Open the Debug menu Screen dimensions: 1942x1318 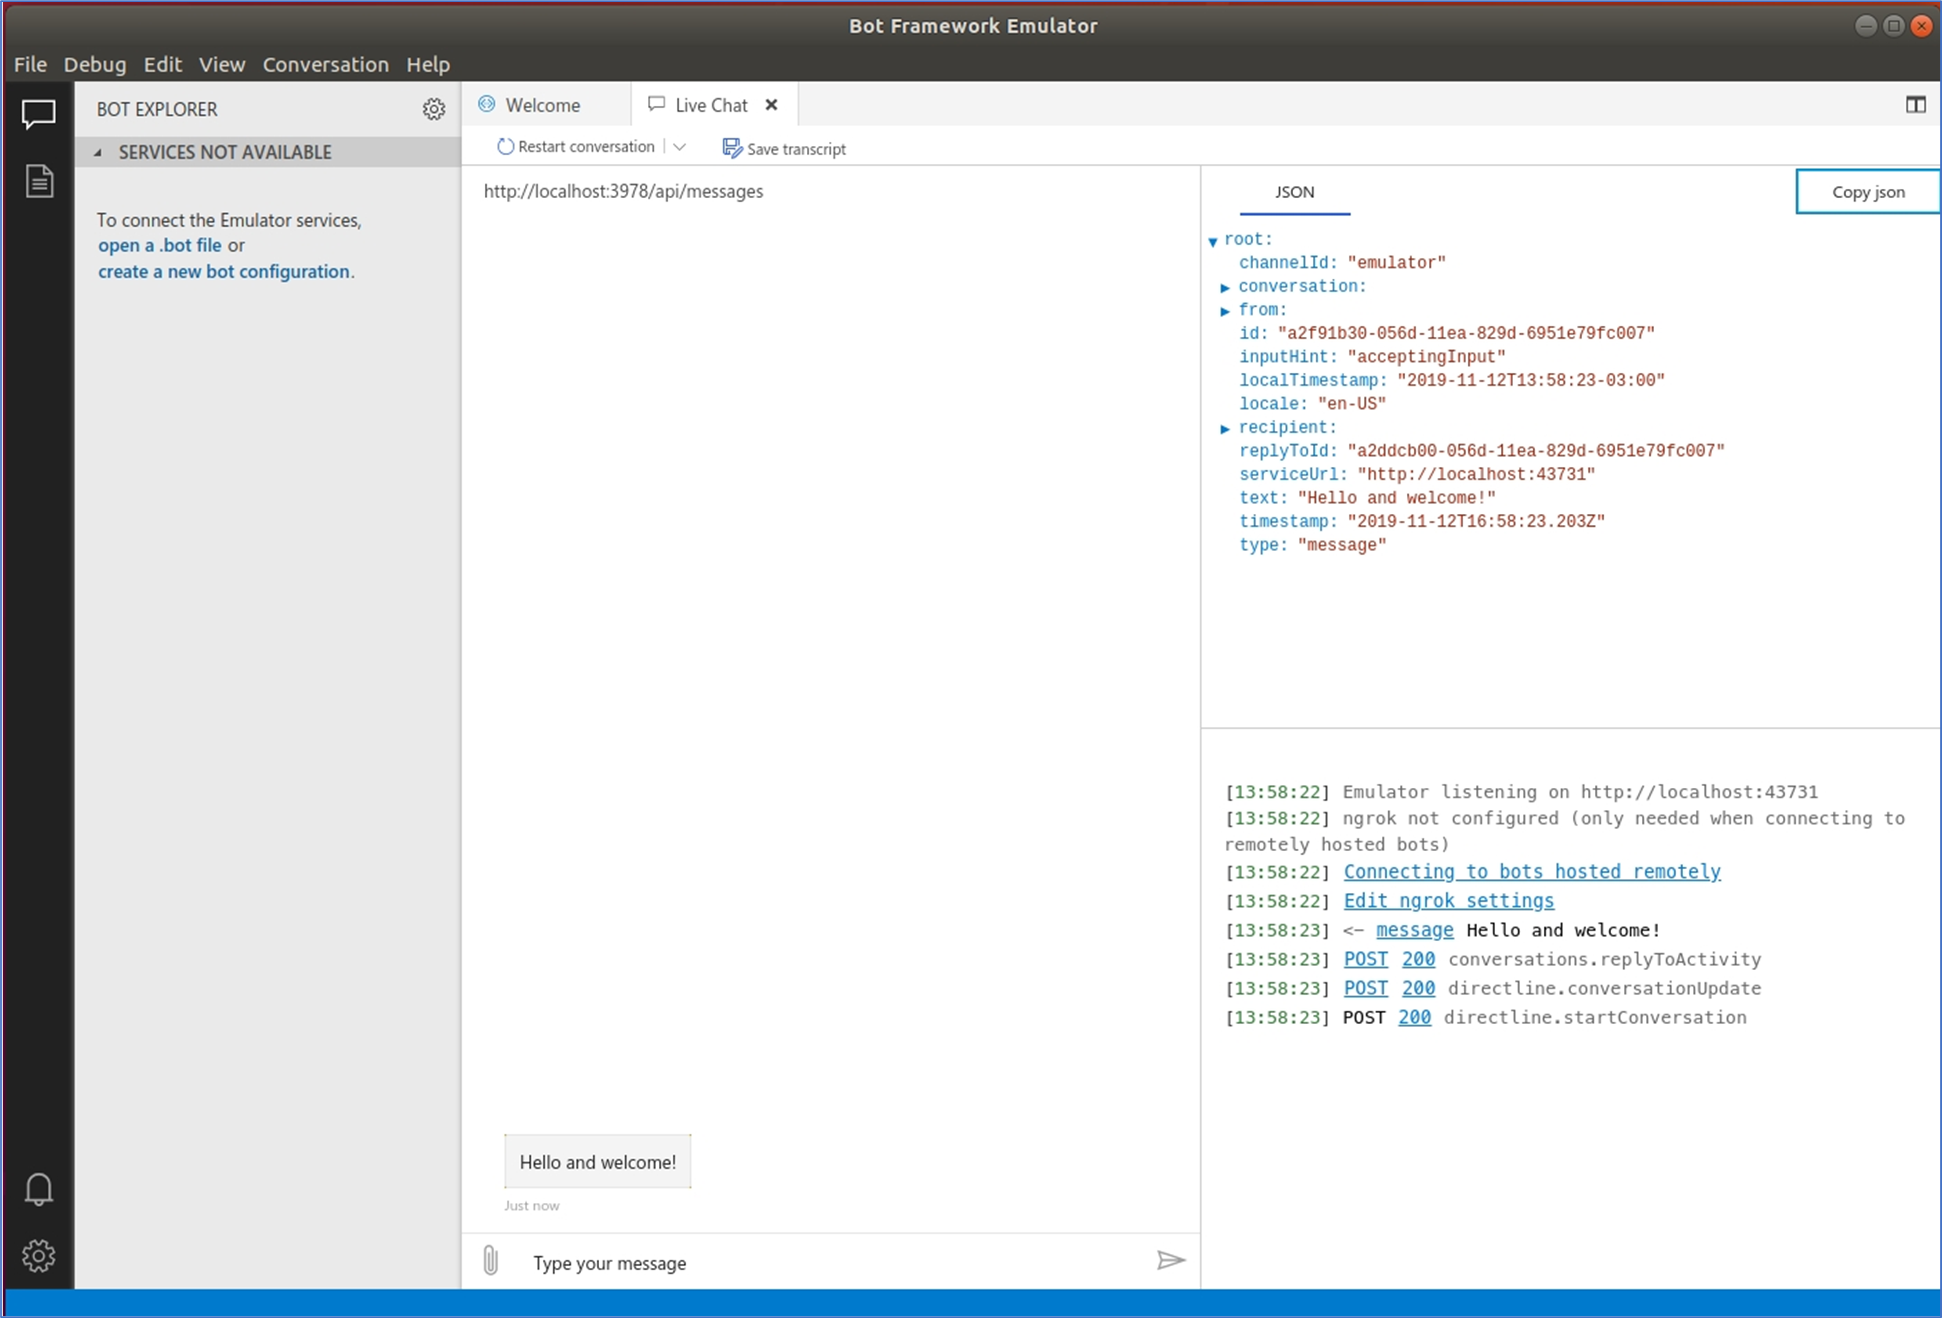[95, 64]
